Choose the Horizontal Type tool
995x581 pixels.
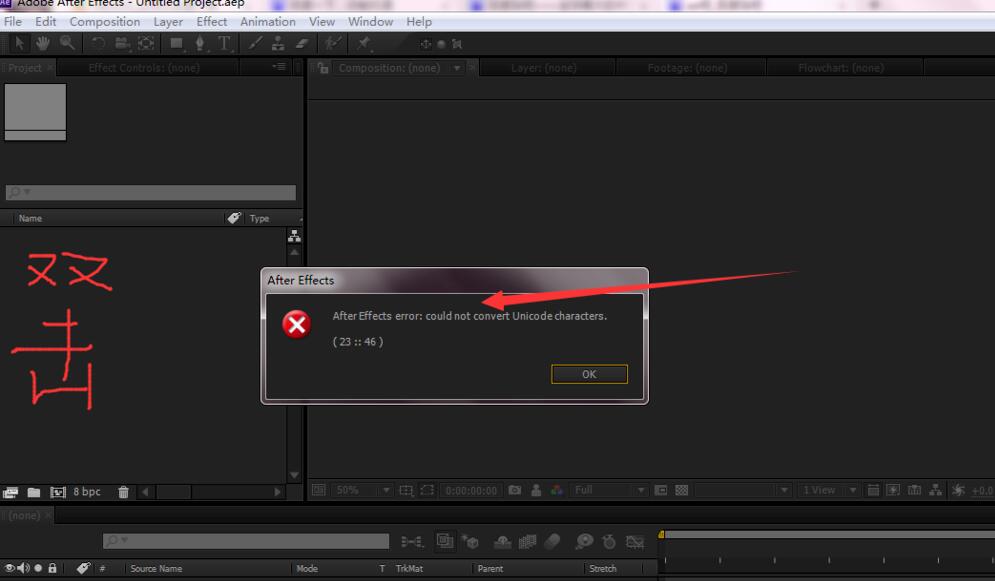[224, 43]
